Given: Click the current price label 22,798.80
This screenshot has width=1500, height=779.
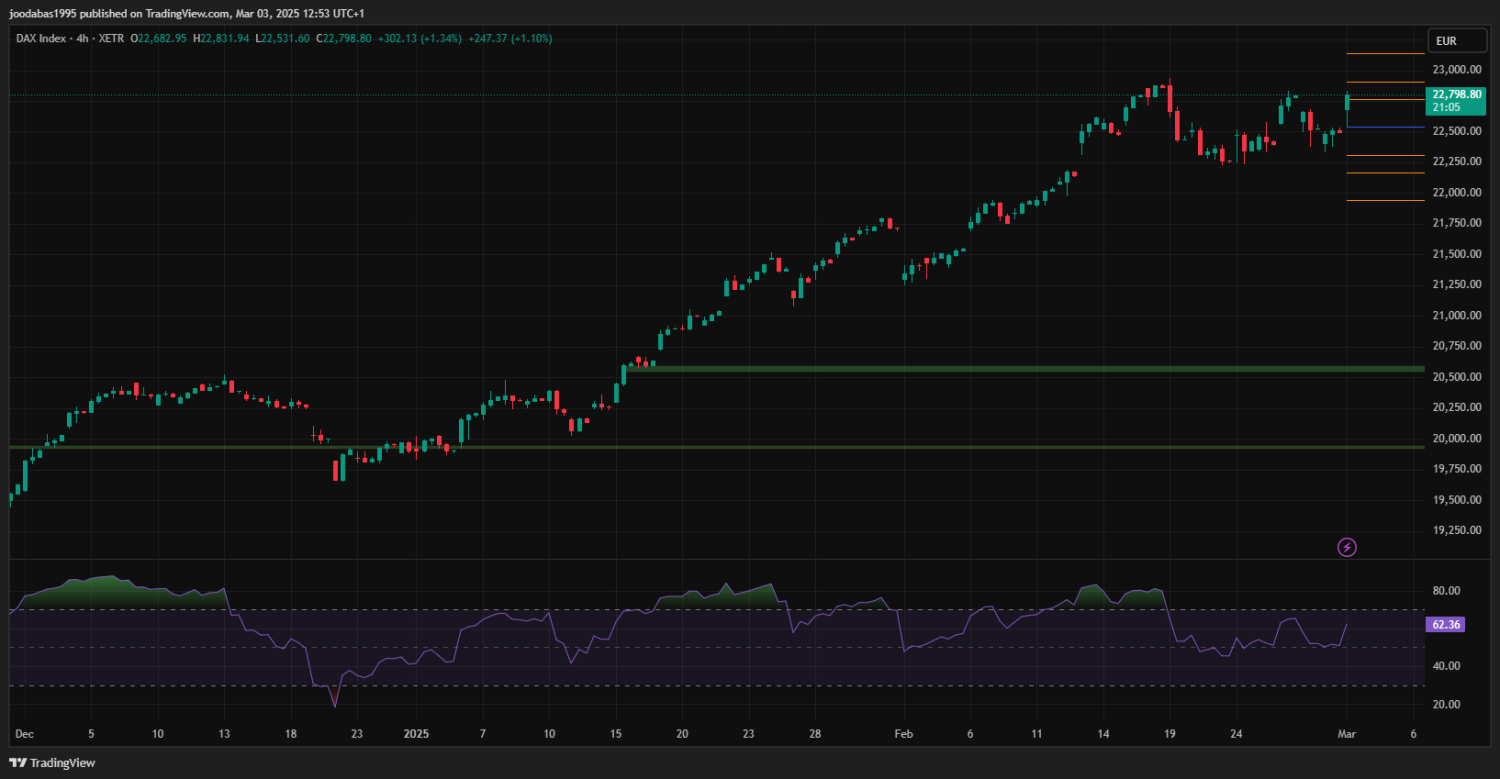Looking at the screenshot, I should 1456,94.
